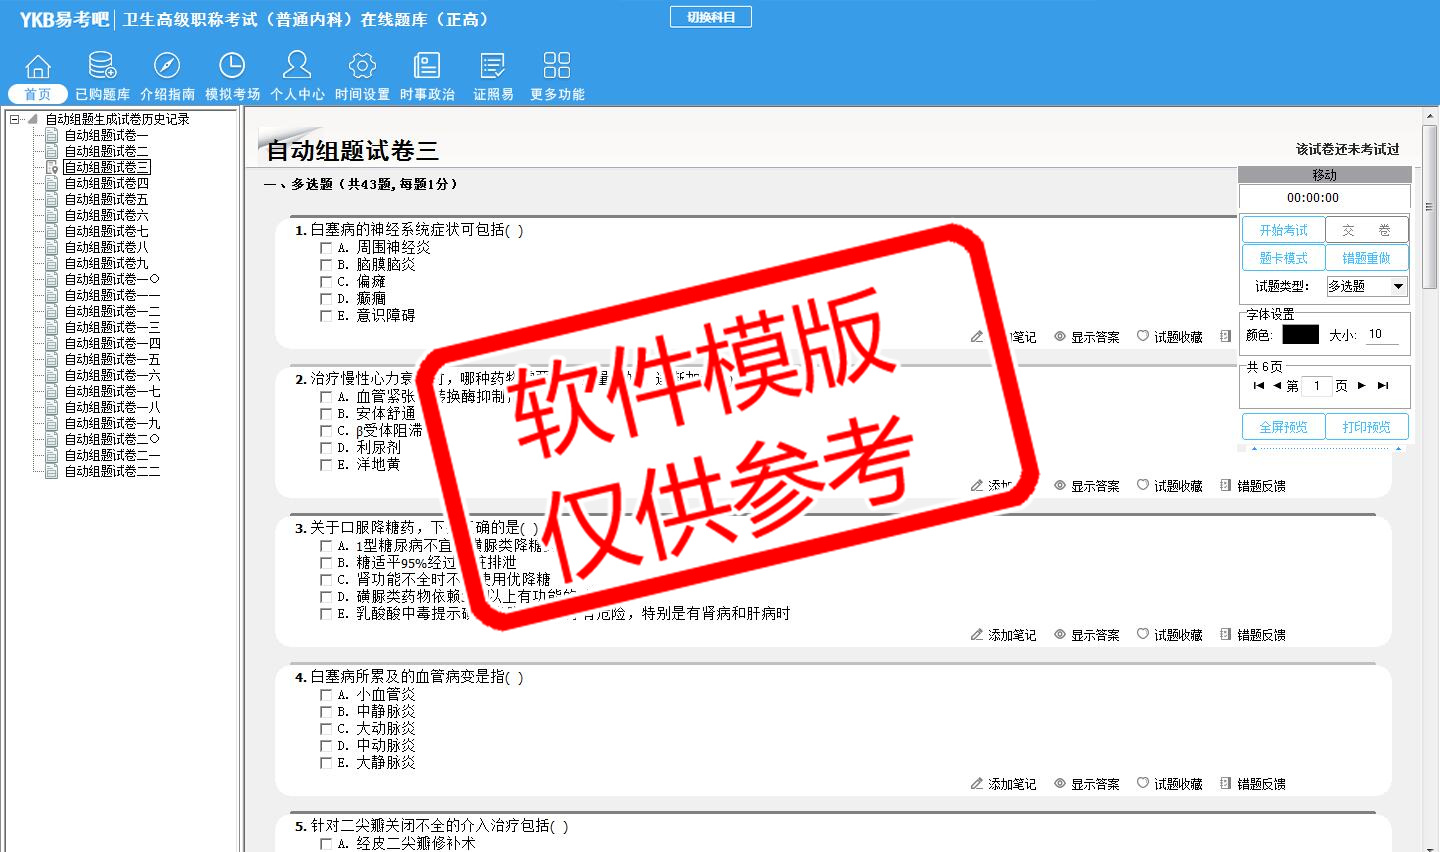The image size is (1440, 852).
Task: Open the 时间设置 gear icon
Action: (362, 67)
